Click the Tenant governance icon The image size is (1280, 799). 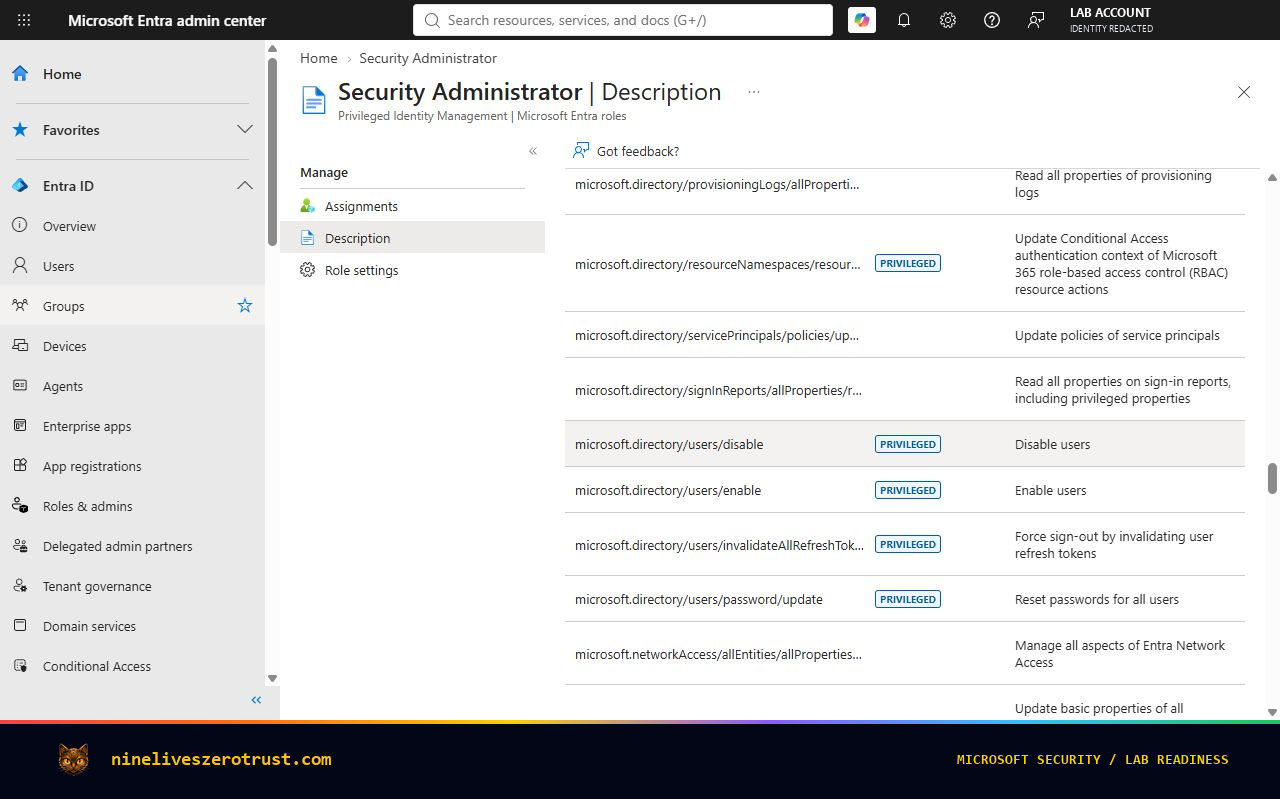click(20, 586)
